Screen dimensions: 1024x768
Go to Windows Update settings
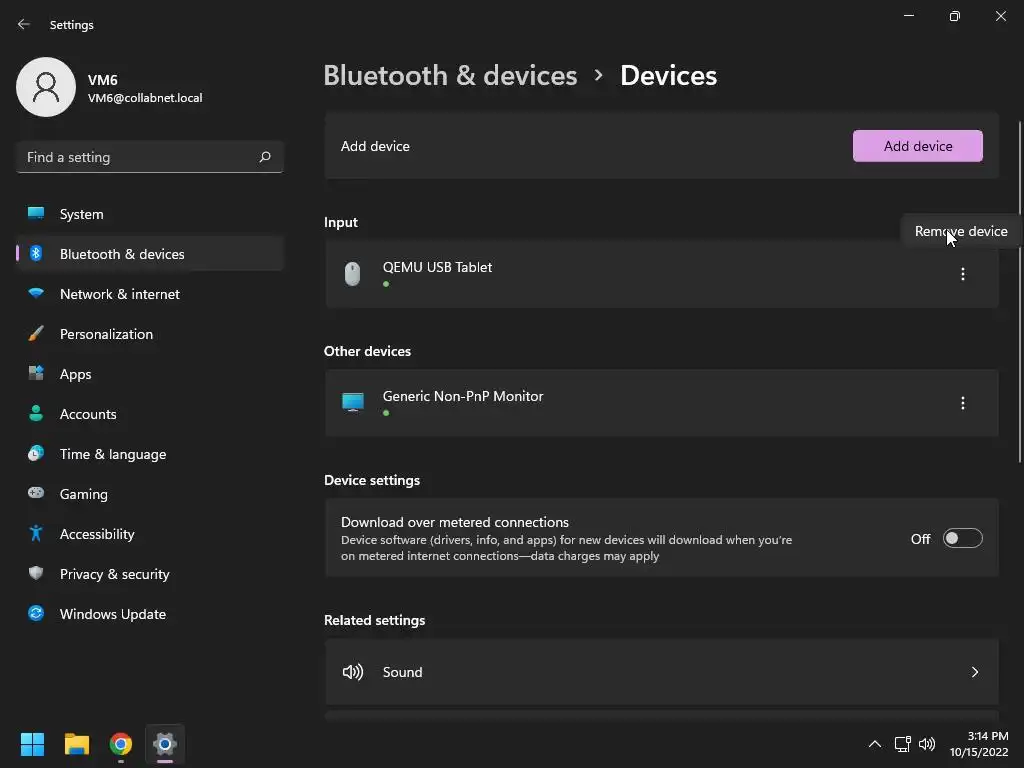pyautogui.click(x=113, y=614)
